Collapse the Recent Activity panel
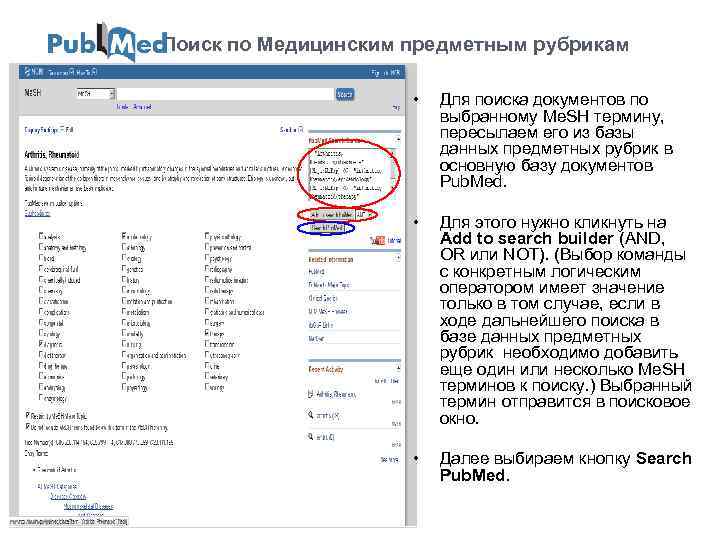The height and width of the screenshot is (540, 720). coord(398,368)
